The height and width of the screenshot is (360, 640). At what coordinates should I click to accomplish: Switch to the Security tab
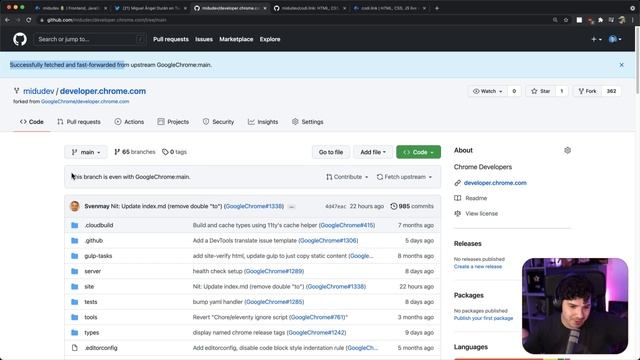pos(218,122)
